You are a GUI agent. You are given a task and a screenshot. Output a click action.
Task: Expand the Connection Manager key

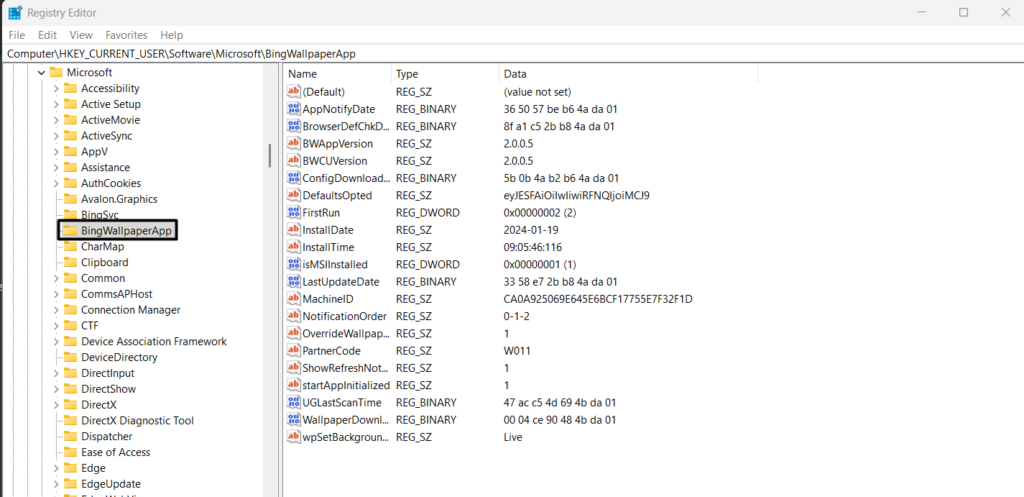[56, 310]
